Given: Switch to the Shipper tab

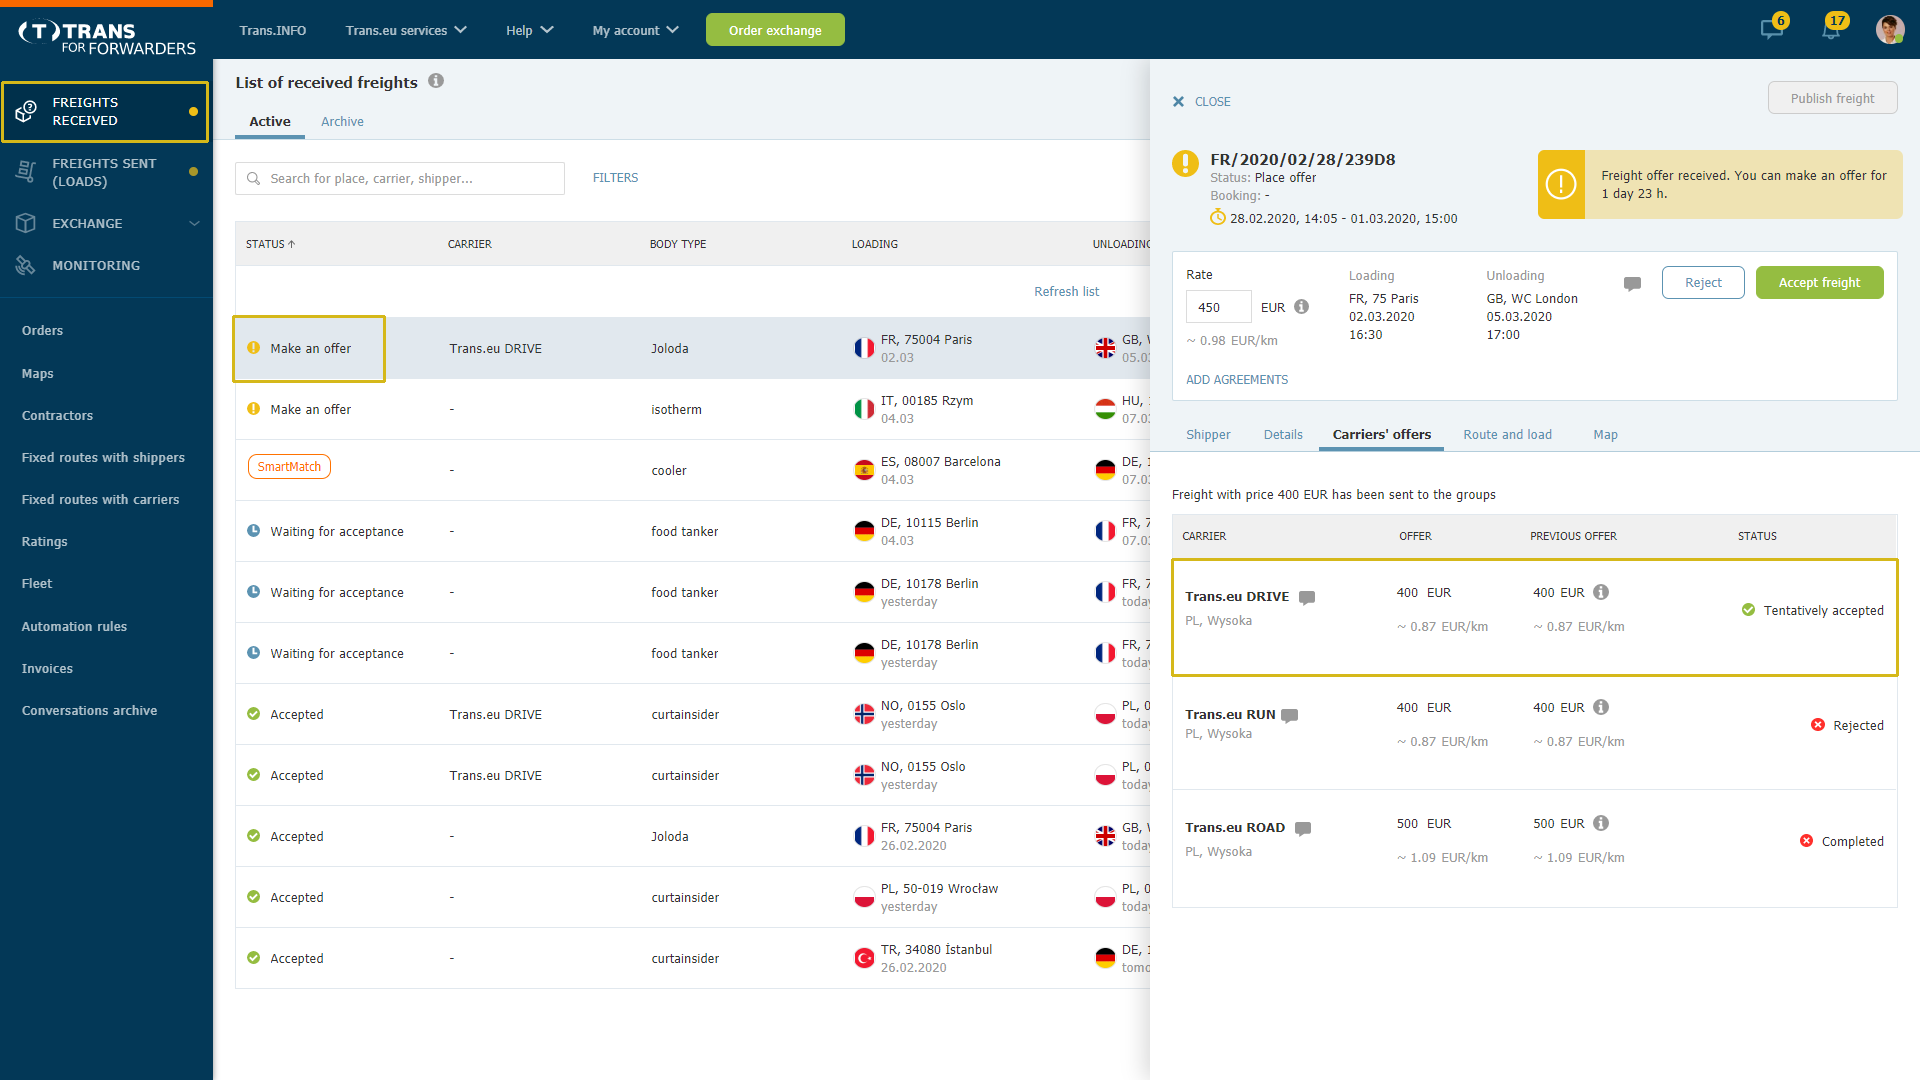Looking at the screenshot, I should [1208, 434].
